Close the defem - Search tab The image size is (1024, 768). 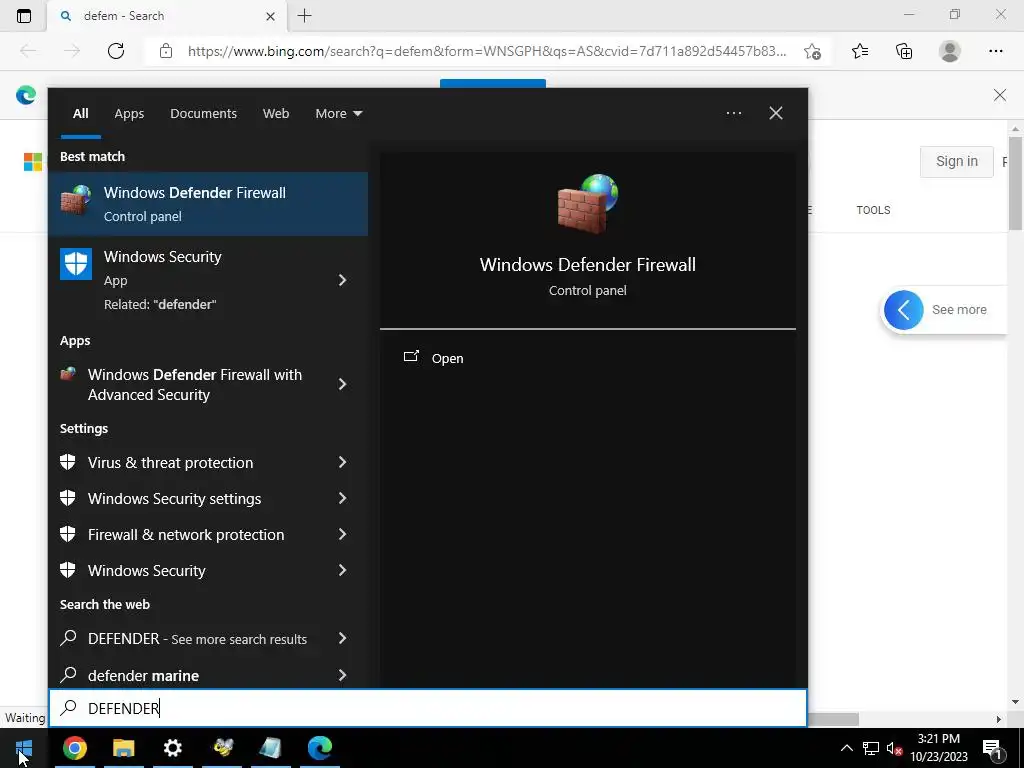[270, 16]
